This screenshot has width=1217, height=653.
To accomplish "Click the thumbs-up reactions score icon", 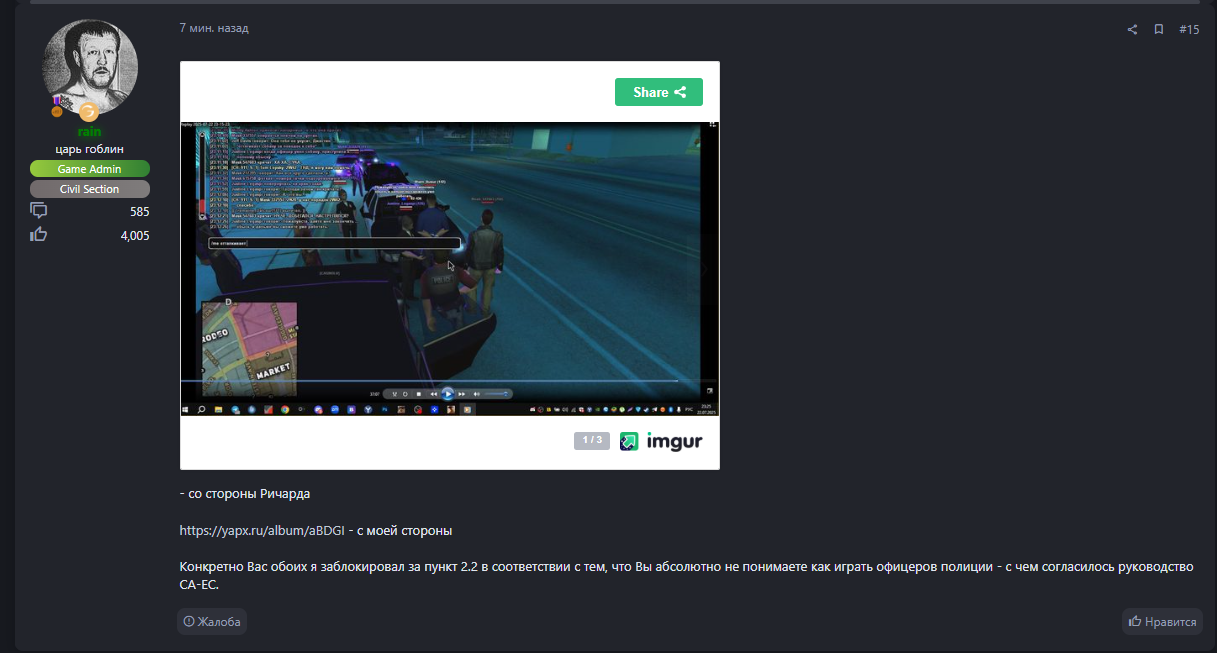I will (x=39, y=235).
